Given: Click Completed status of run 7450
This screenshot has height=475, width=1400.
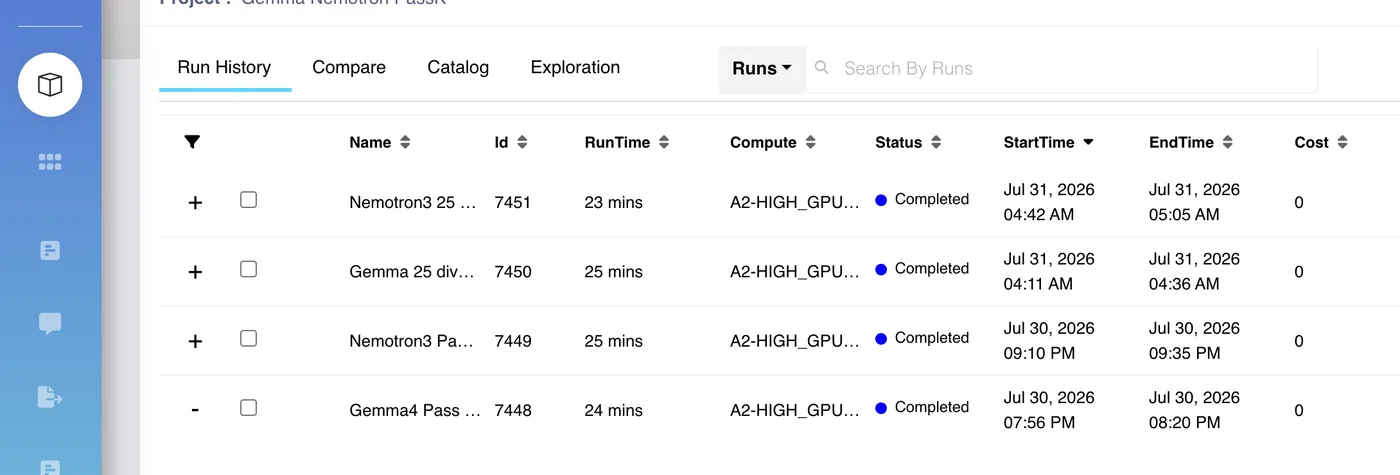Looking at the screenshot, I should 922,268.
